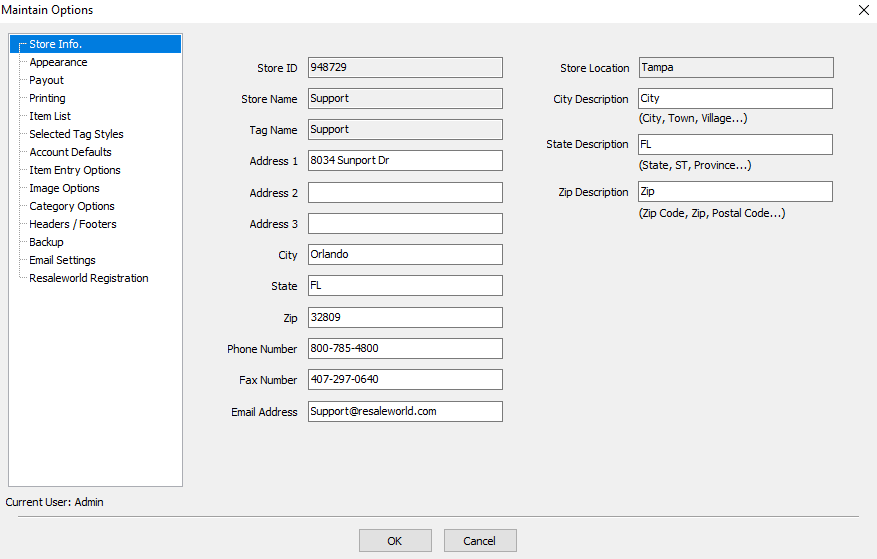The image size is (877, 559).
Task: Open Headers / Footers settings
Action: (x=72, y=224)
